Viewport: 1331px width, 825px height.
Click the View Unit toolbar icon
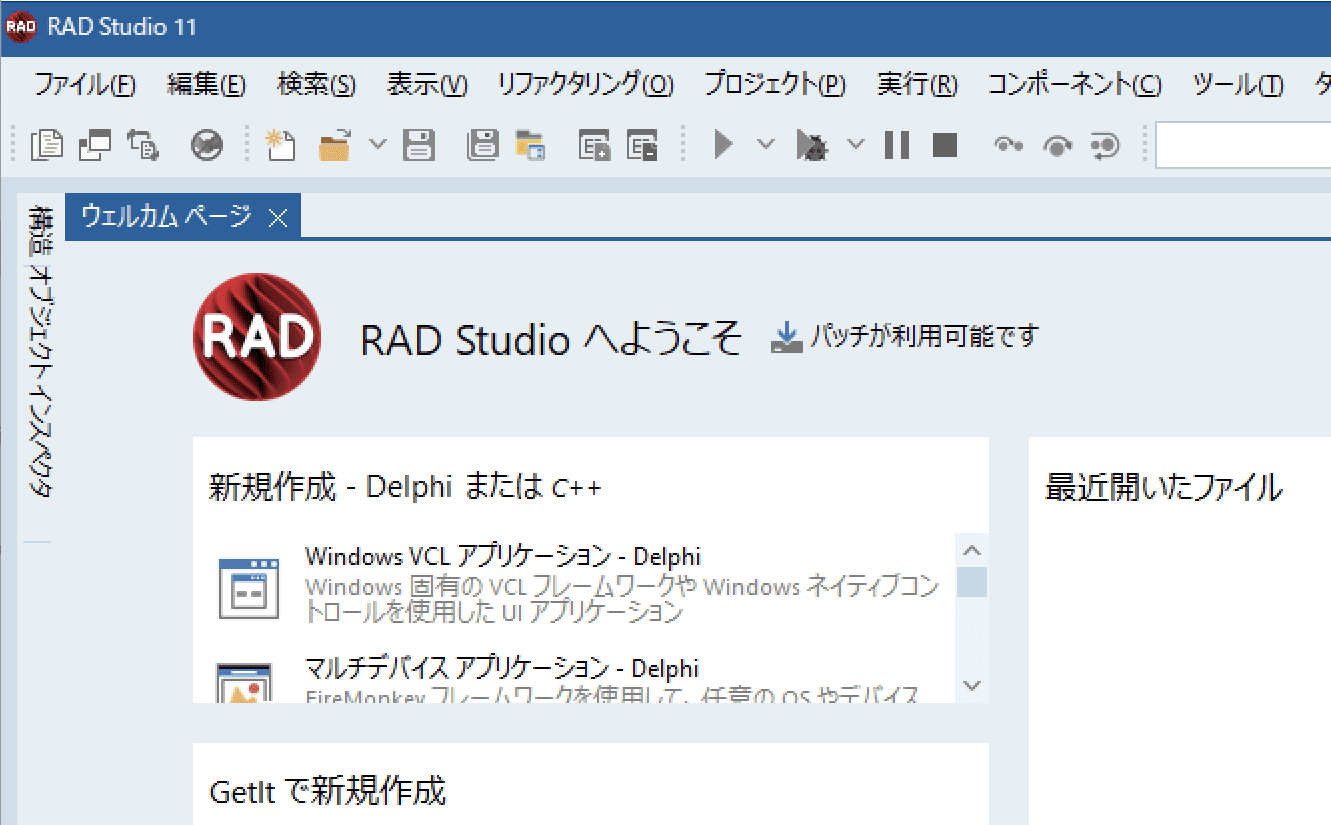(46, 145)
